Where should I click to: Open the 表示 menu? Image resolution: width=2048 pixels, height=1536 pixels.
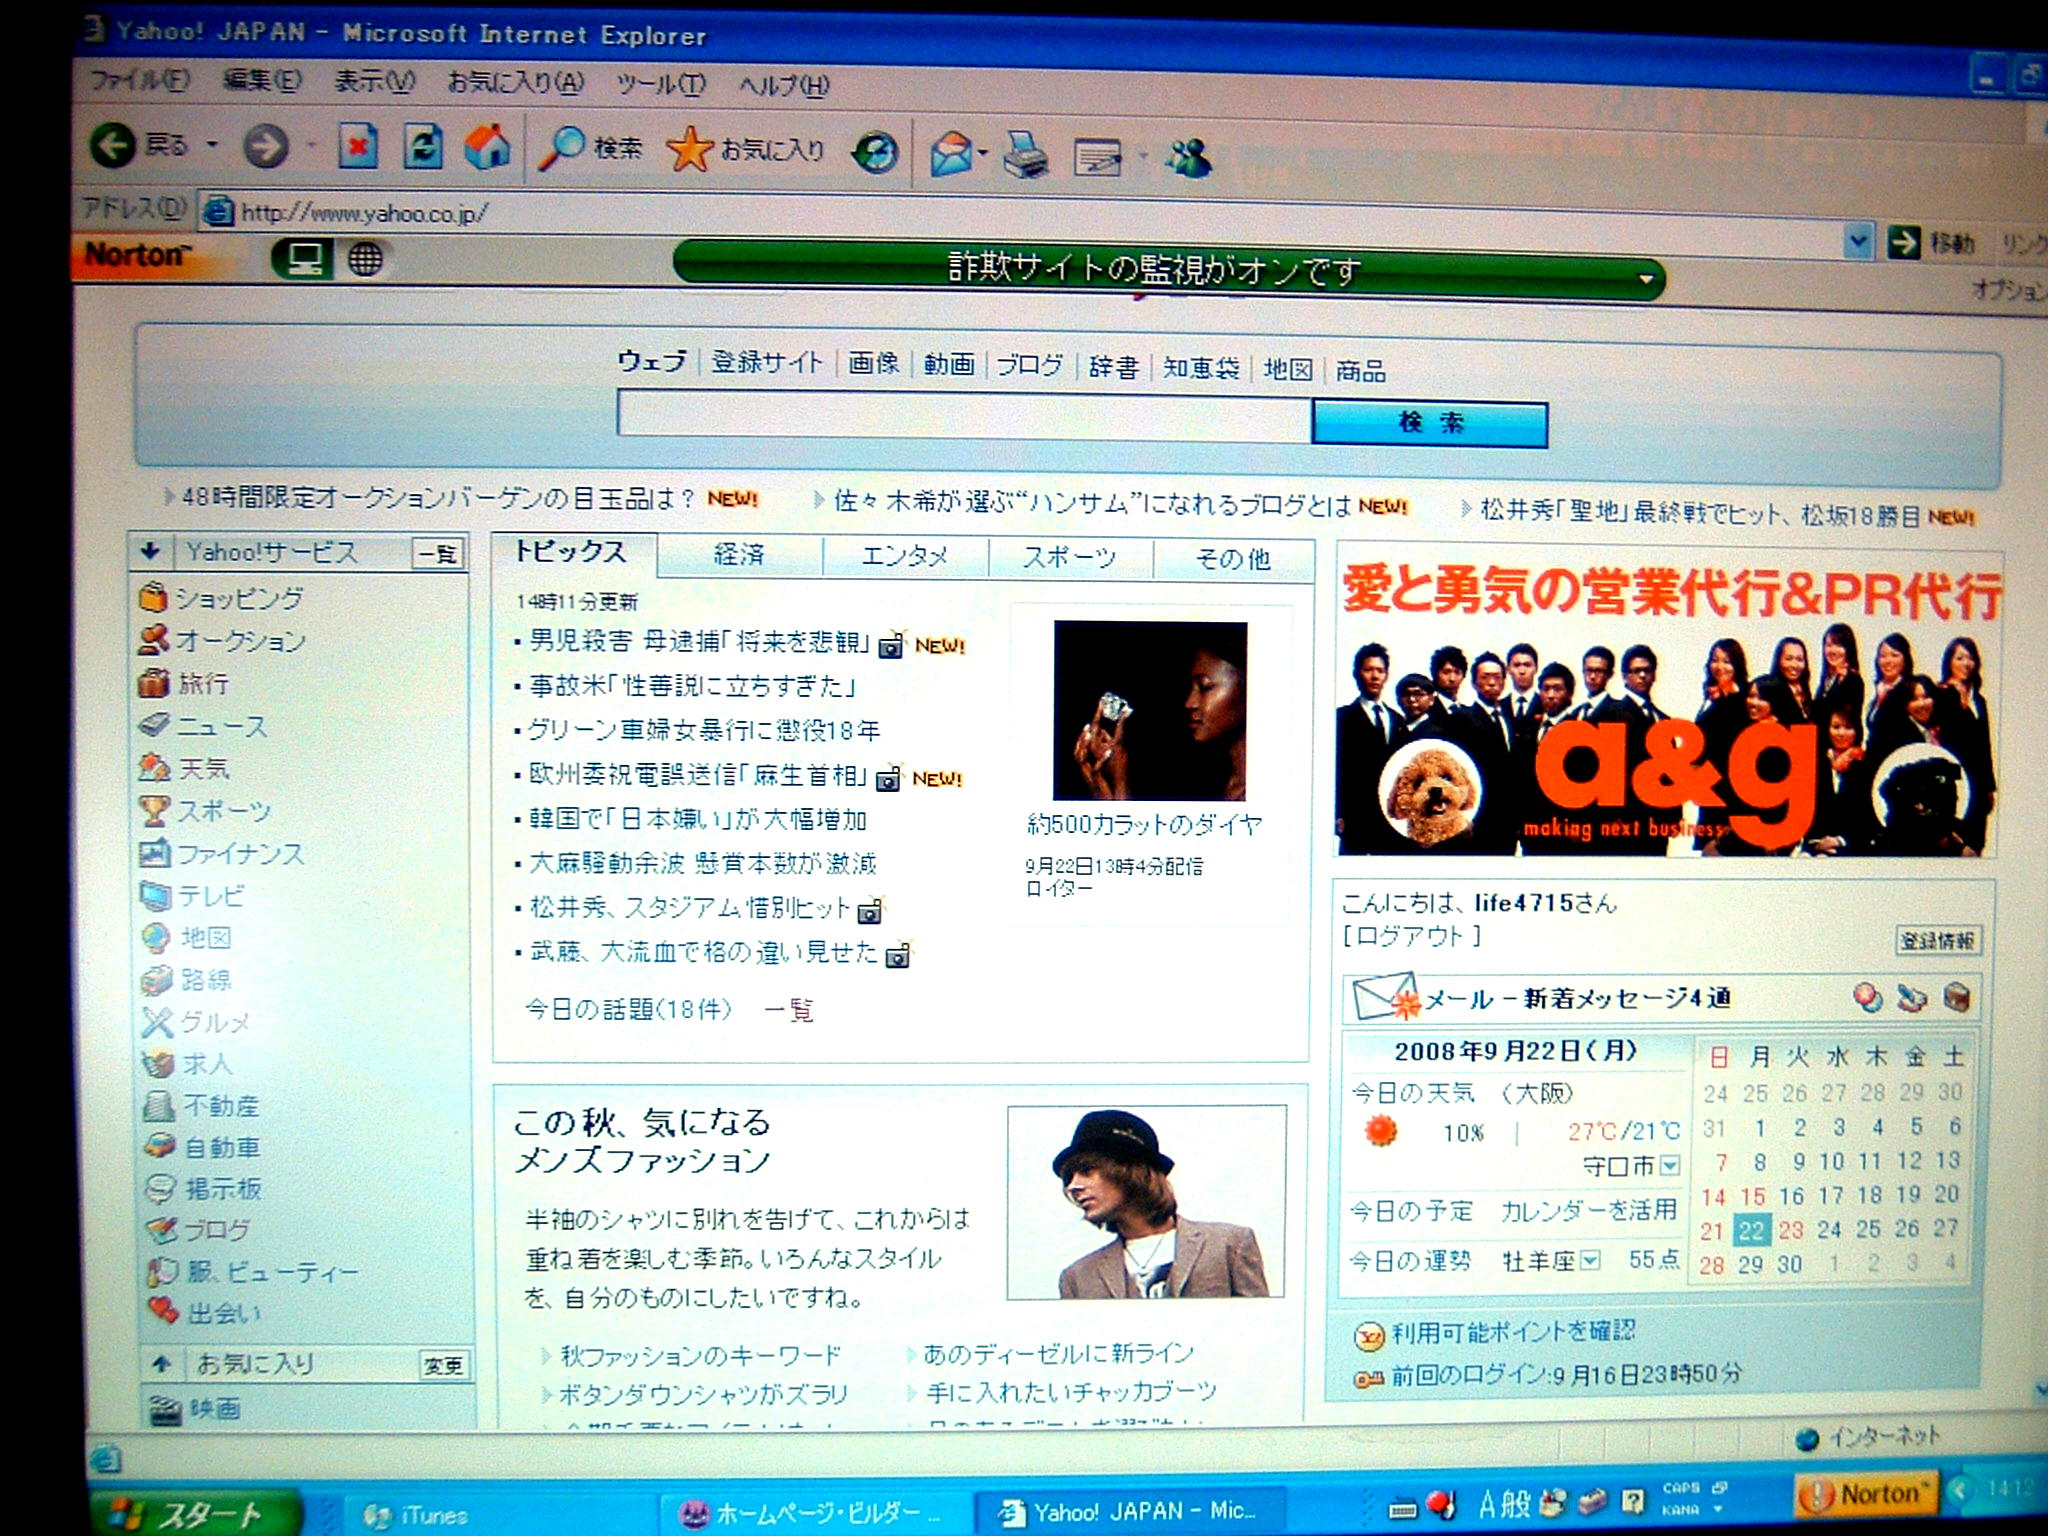(374, 81)
